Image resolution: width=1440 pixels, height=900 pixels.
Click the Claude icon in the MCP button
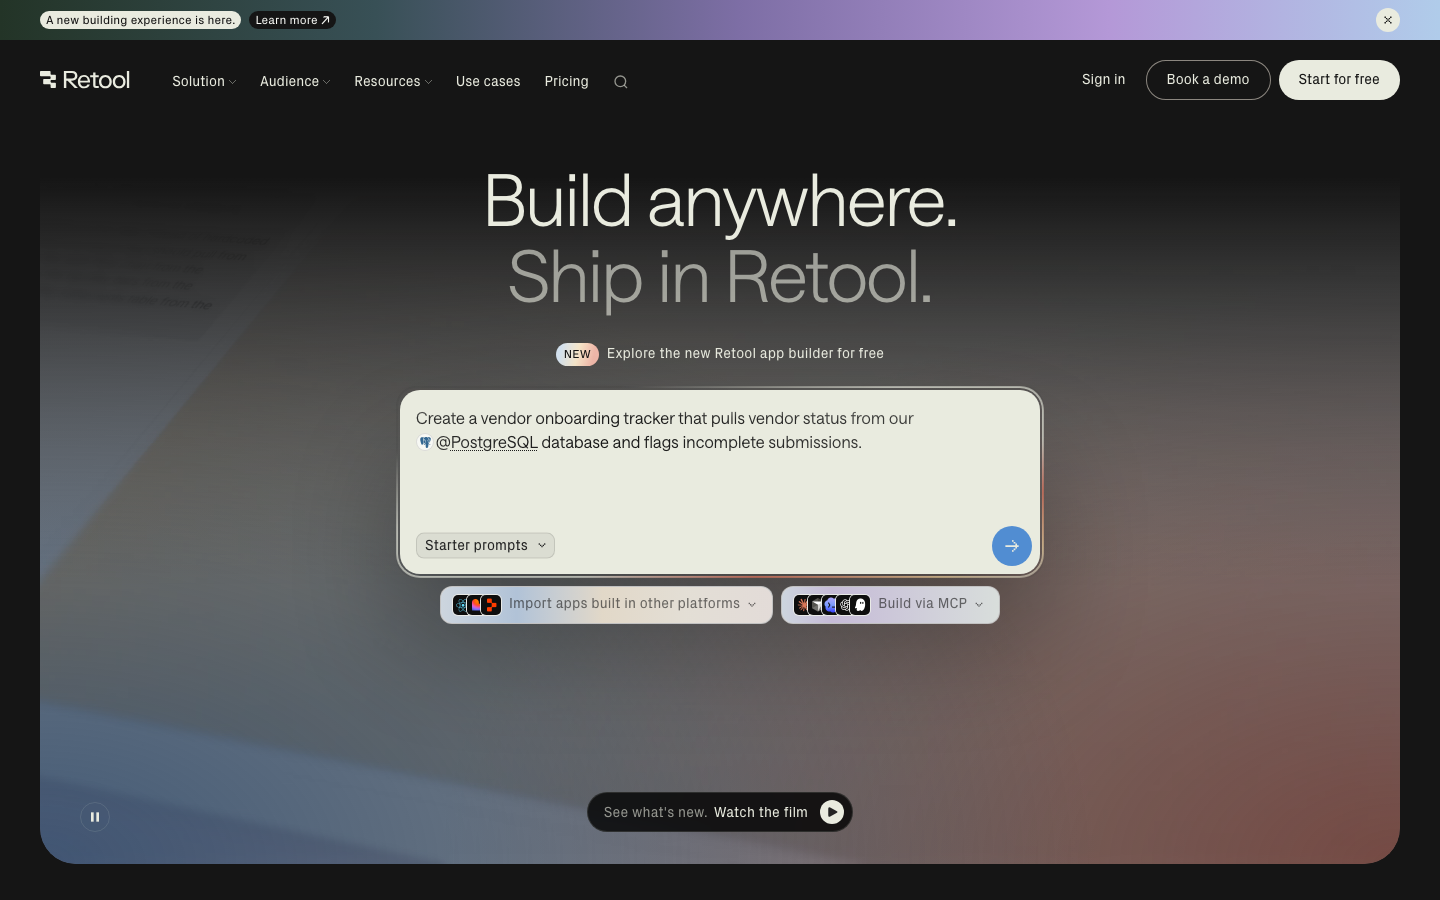tap(802, 605)
